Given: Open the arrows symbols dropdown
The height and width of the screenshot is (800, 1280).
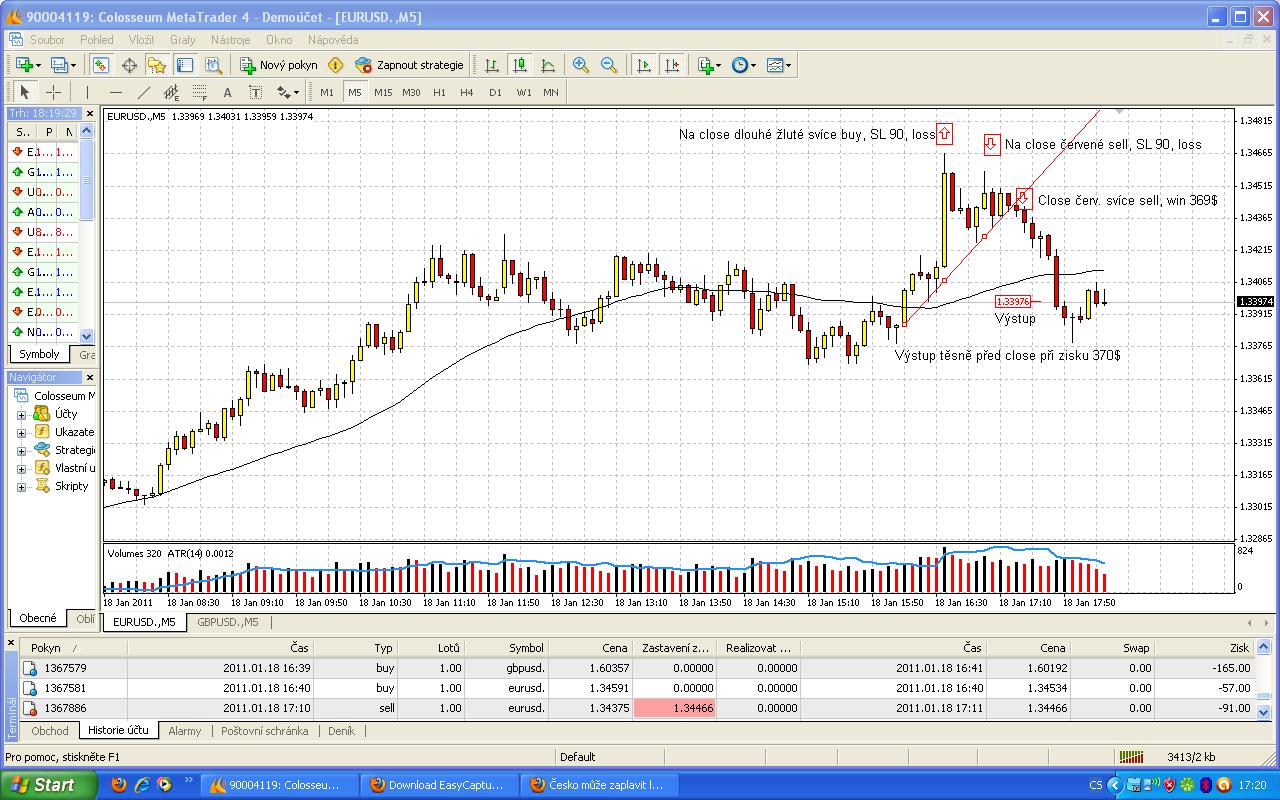Looking at the screenshot, I should pyautogui.click(x=287, y=92).
